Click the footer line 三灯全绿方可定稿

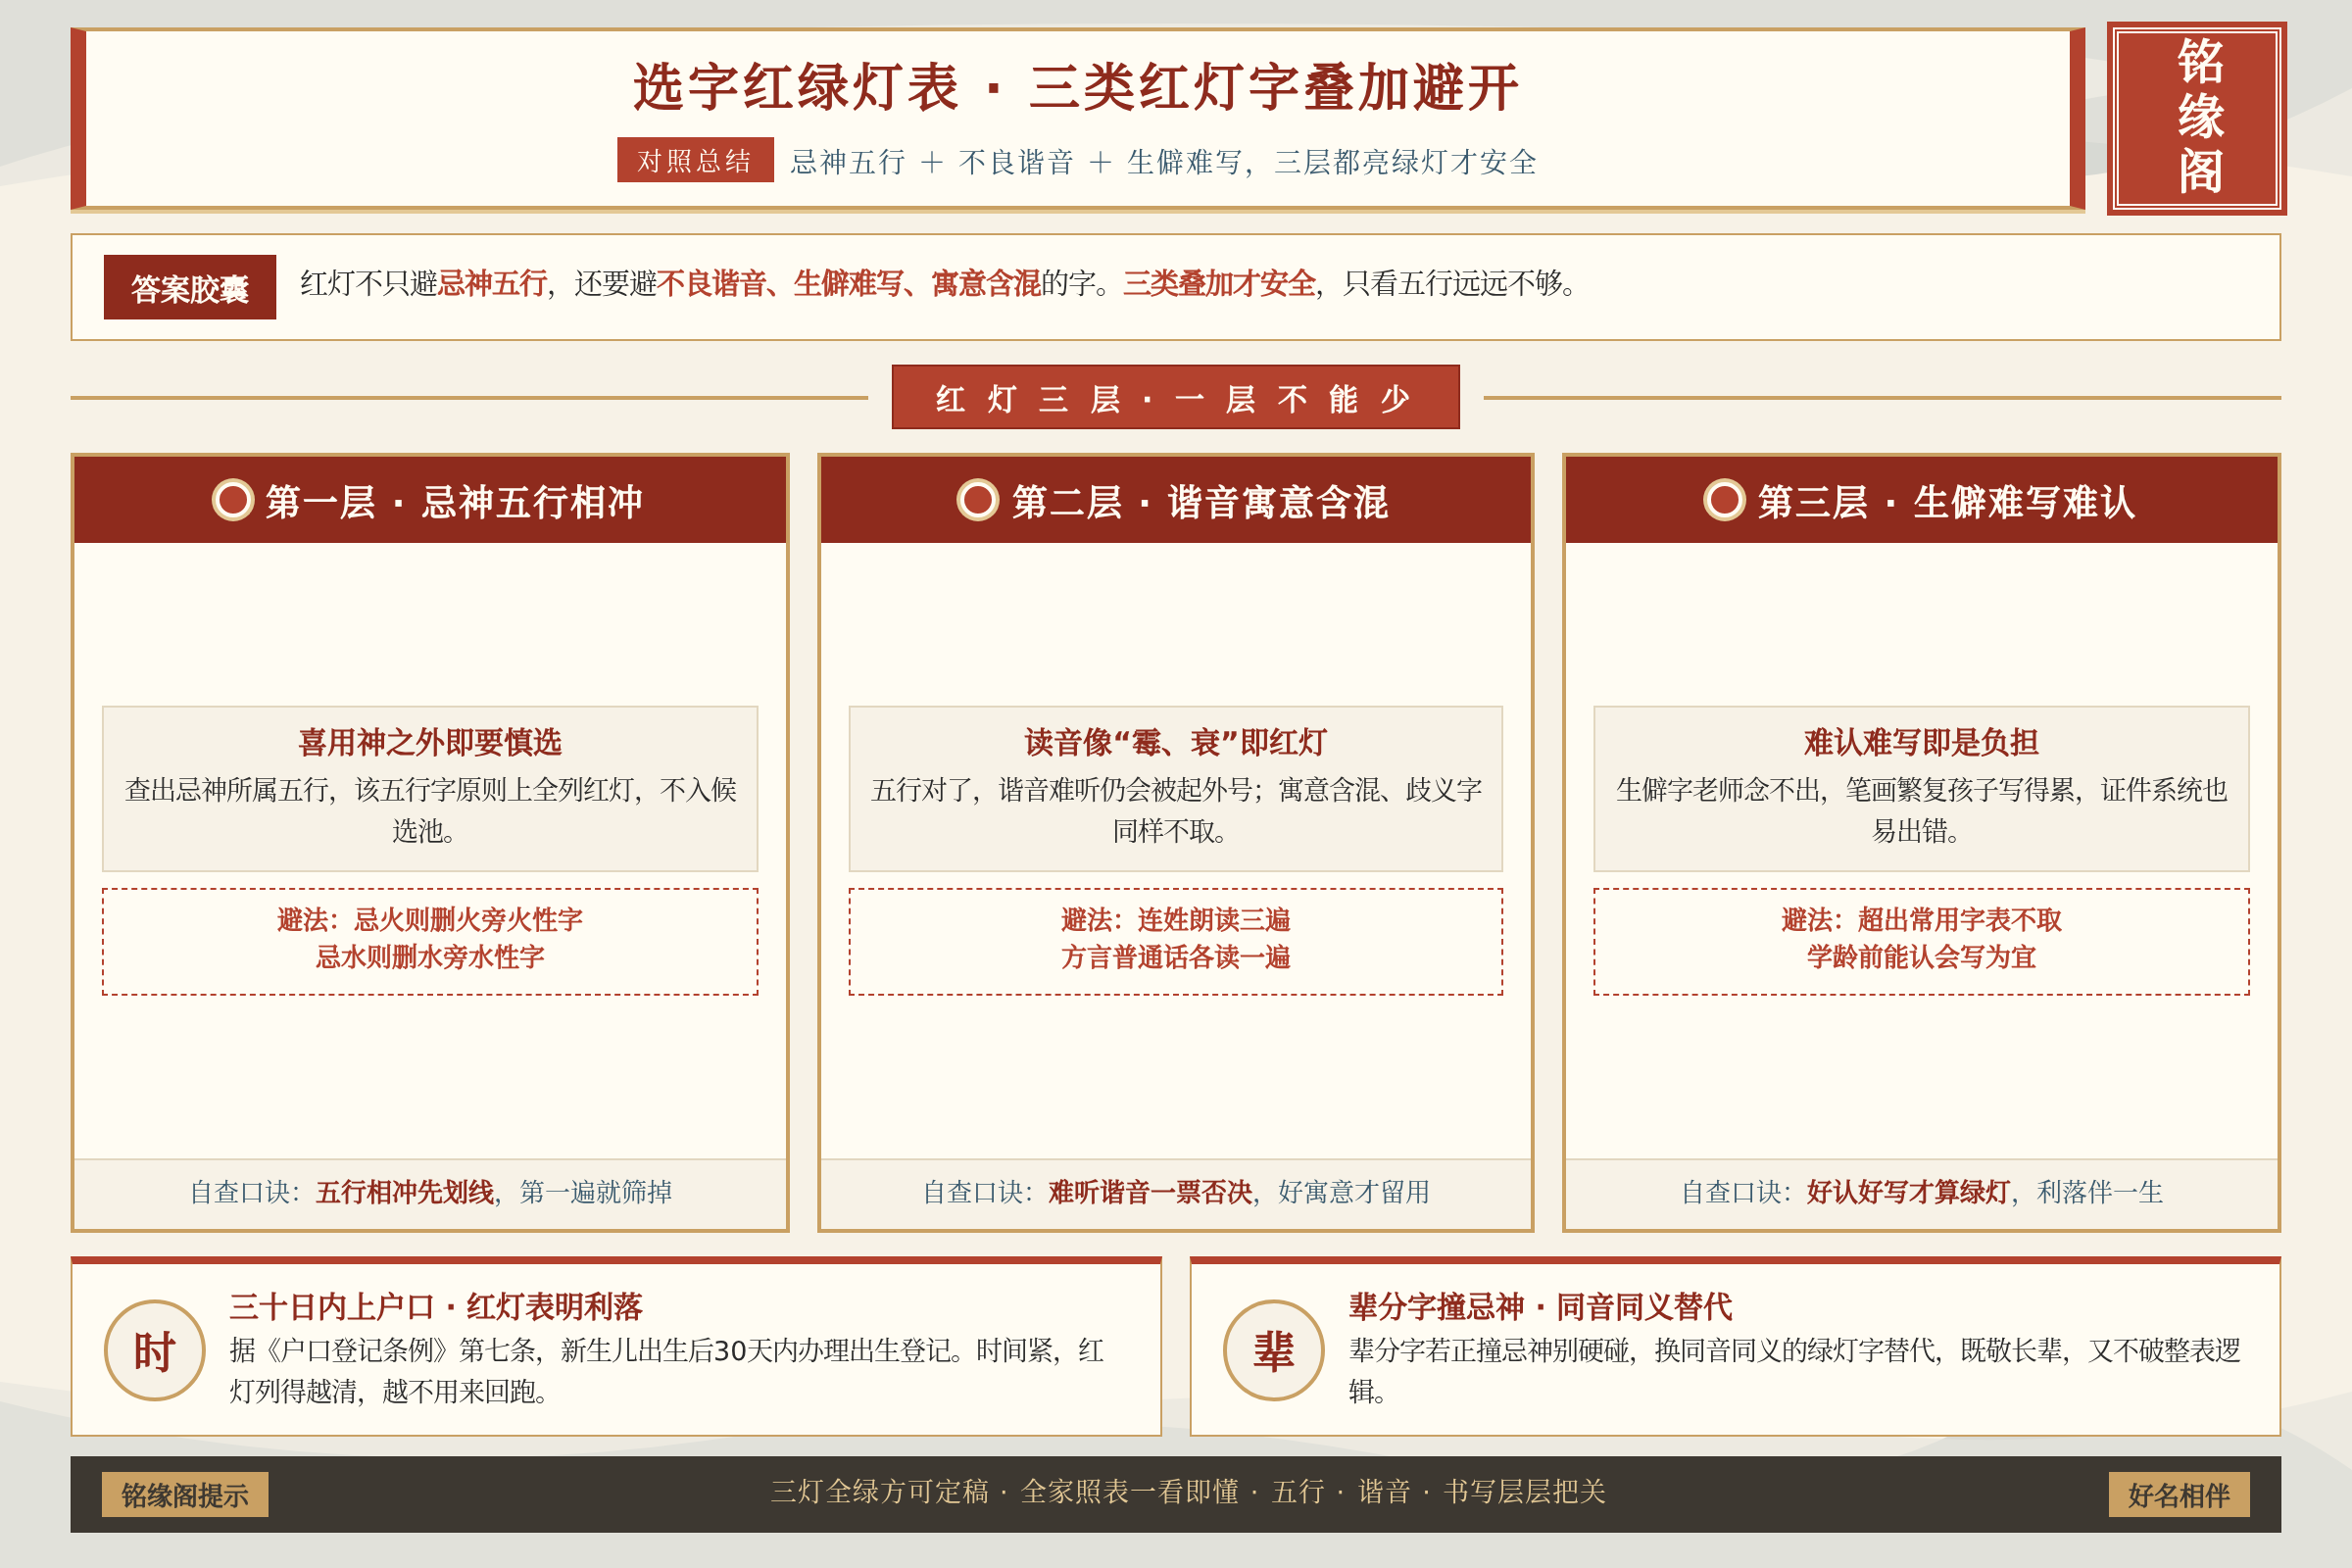1188,1492
